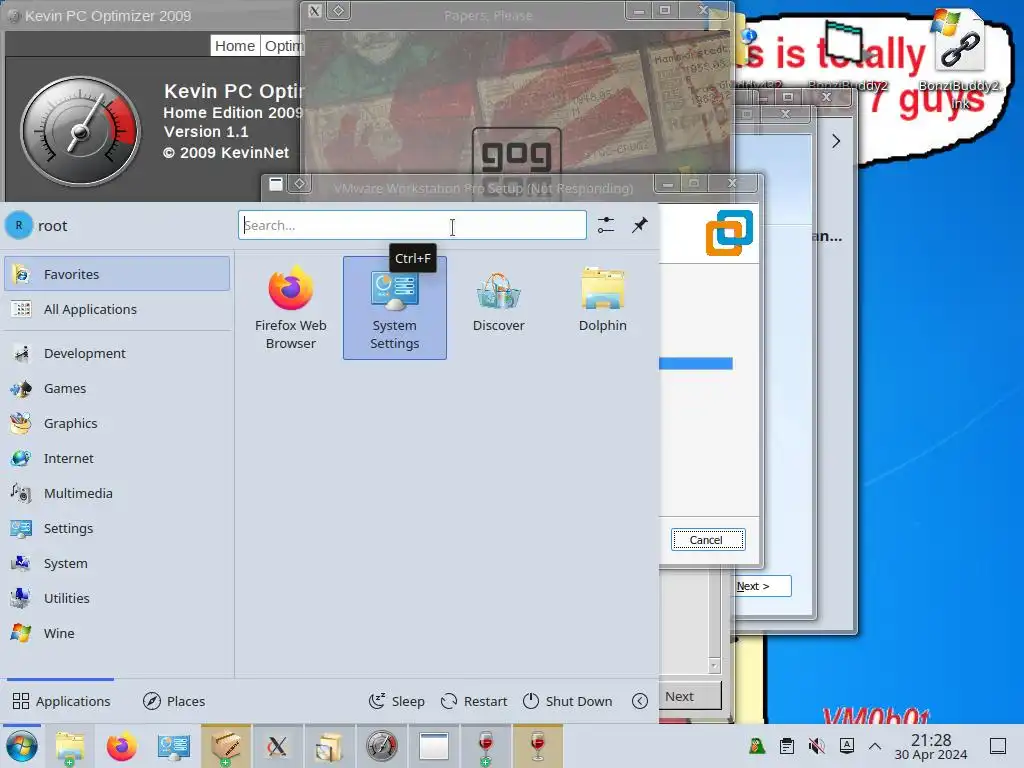Click the launcher Search field
The image size is (1024, 768).
(412, 225)
